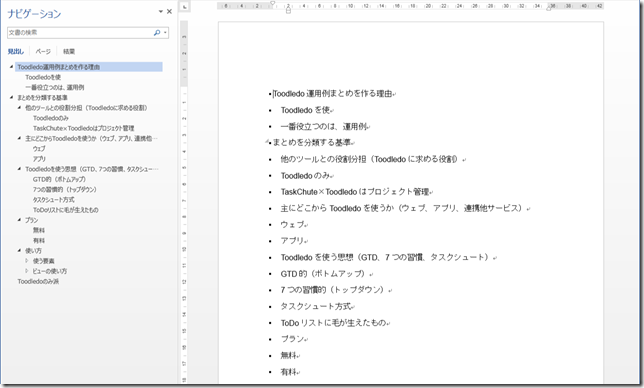This screenshot has height=388, width=644.
Task: Select Toodledoのみ派 heading in navigation pane
Action: tap(38, 282)
